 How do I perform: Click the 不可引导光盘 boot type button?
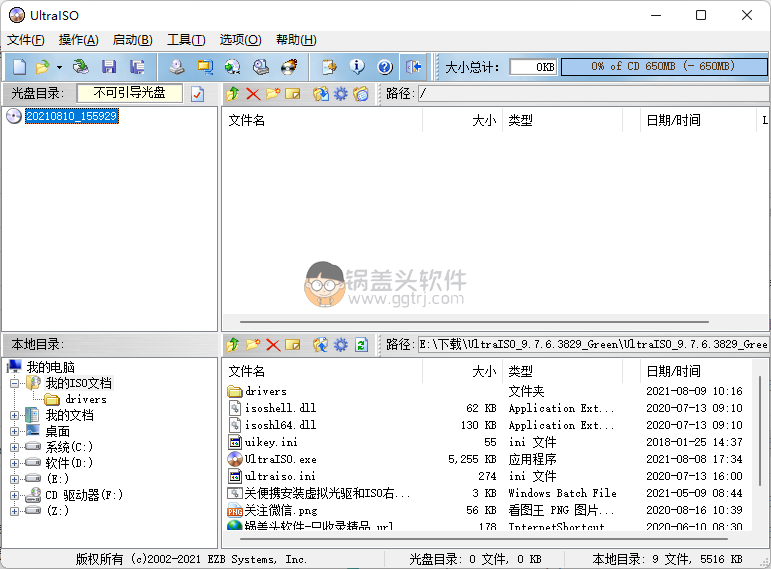(x=130, y=93)
